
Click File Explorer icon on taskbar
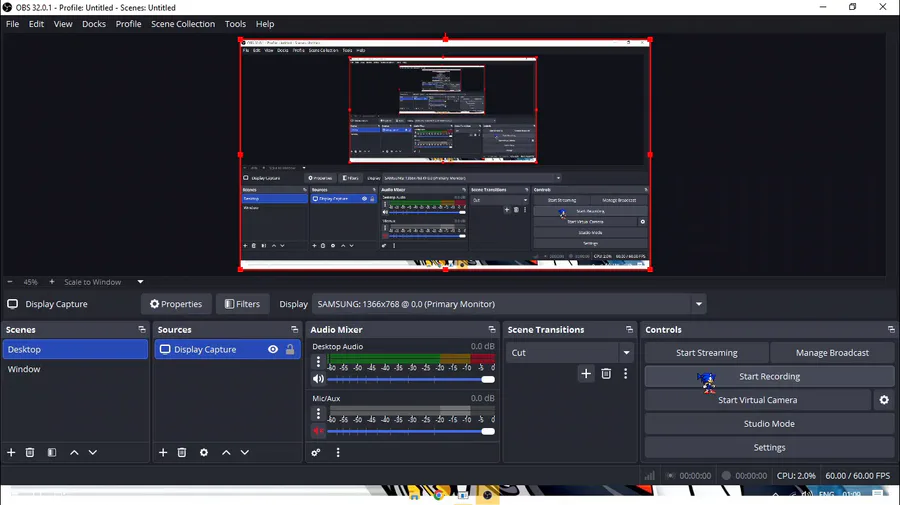pos(414,495)
